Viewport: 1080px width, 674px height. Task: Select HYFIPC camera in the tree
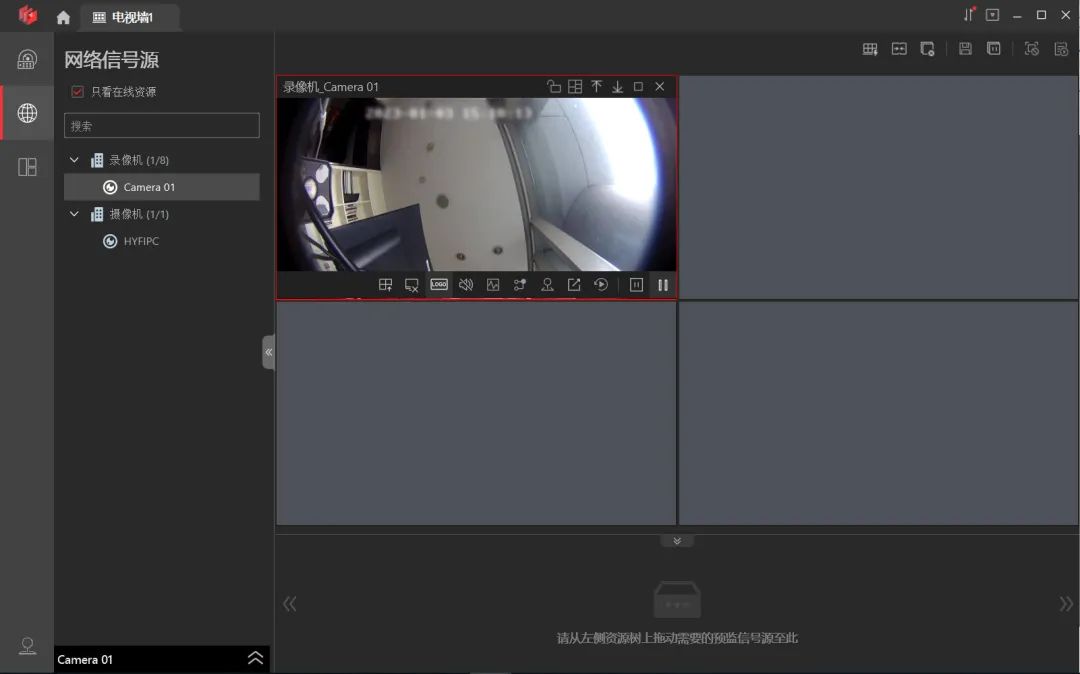coord(141,241)
